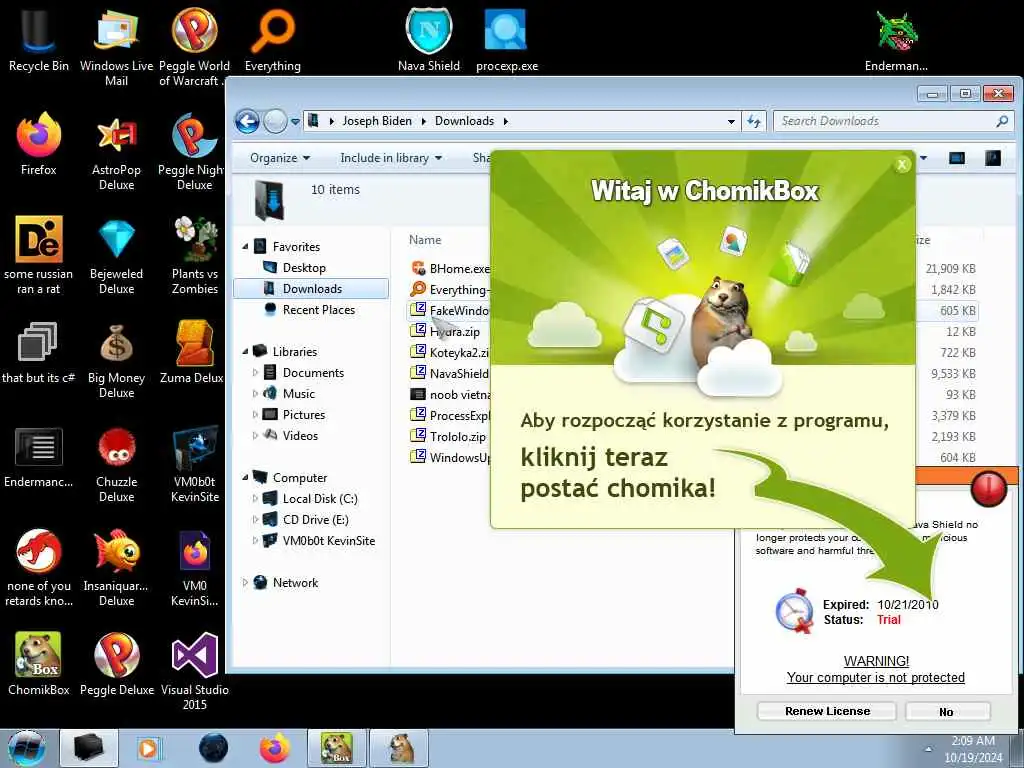This screenshot has height=768, width=1024.
Task: Select VM0b0t KevinSite in Computer tree
Action: 319,541
